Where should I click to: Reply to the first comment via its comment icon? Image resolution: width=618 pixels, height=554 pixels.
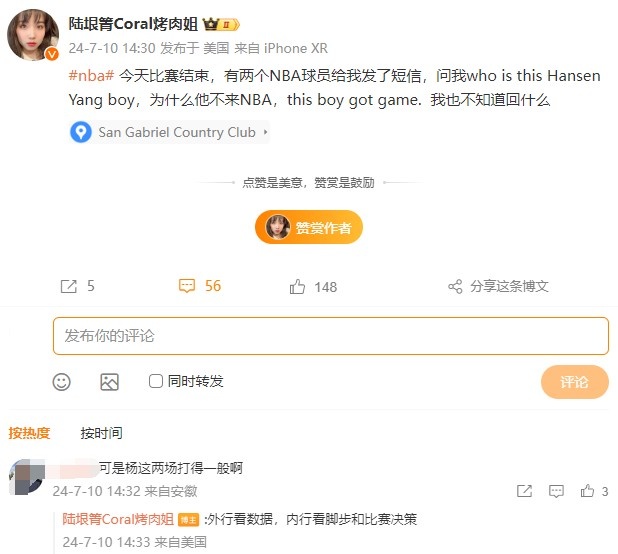[x=556, y=491]
